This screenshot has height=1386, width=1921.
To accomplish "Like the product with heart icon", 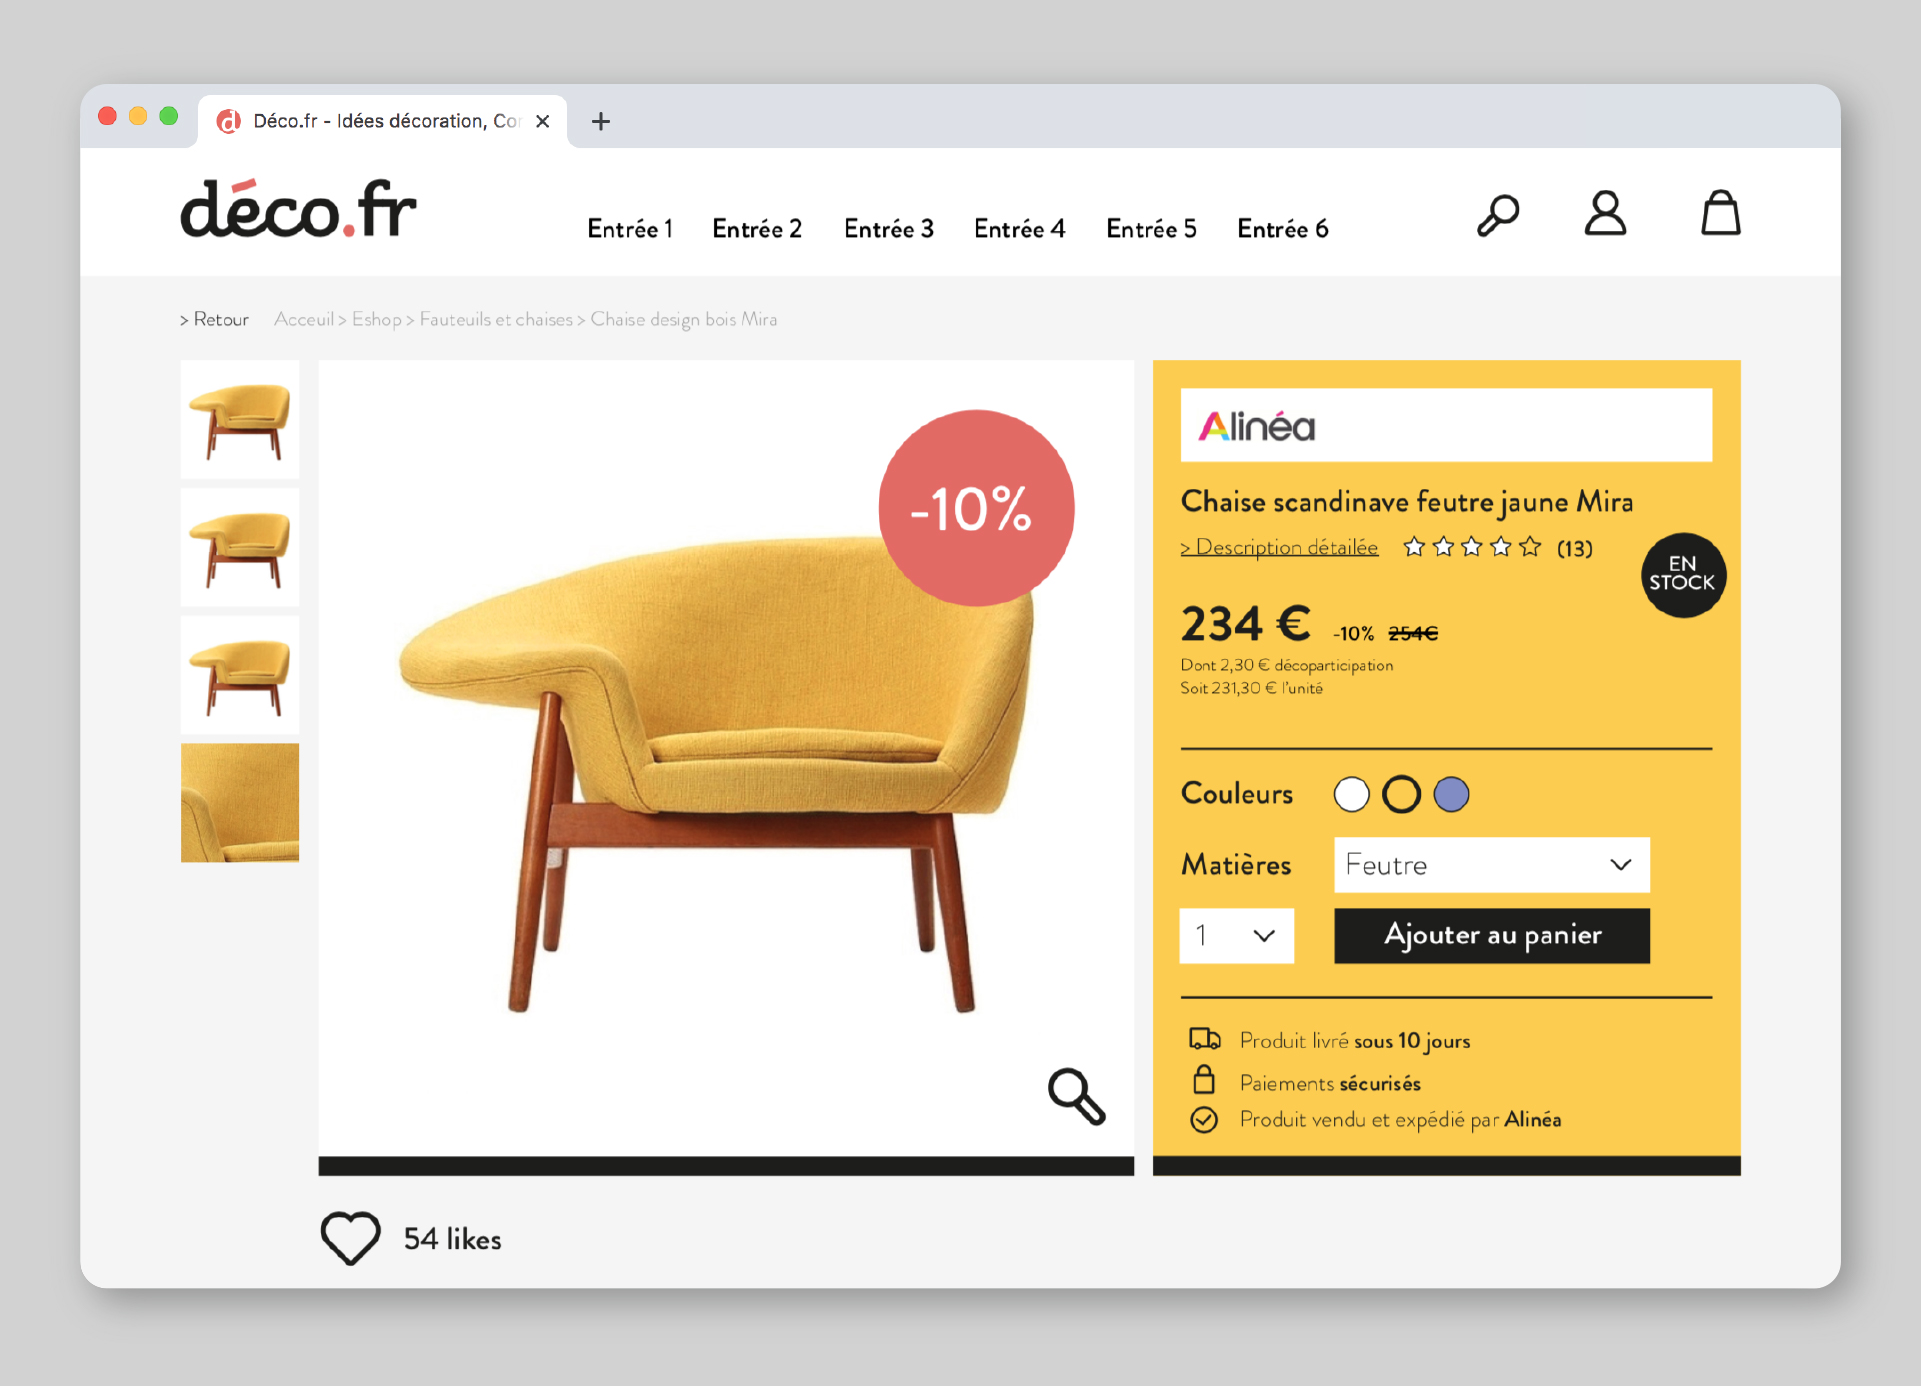I will click(351, 1238).
